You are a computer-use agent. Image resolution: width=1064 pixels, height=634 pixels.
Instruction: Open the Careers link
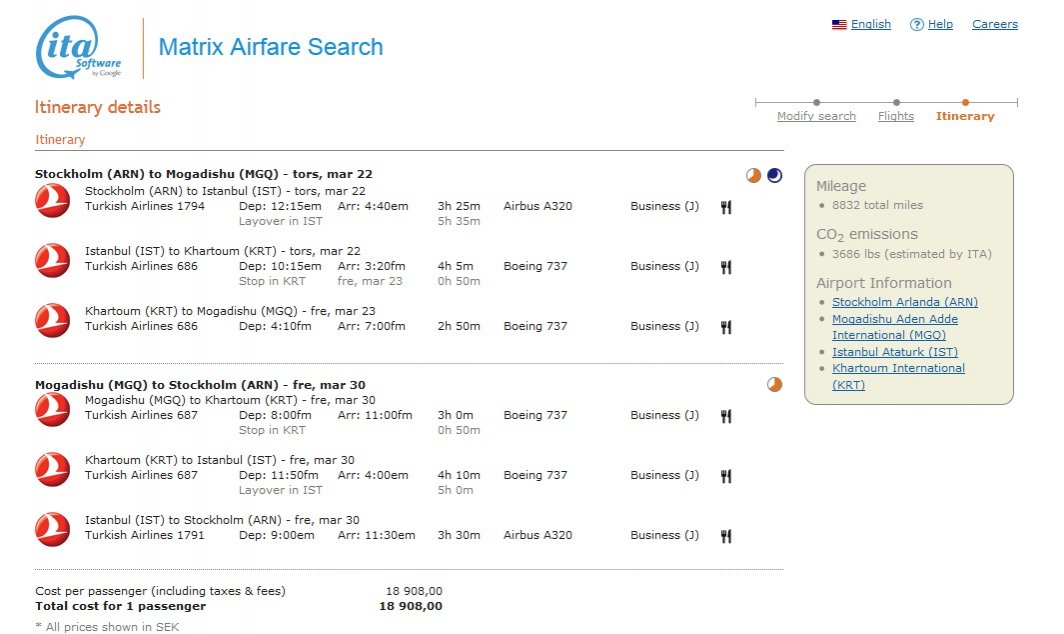pos(995,24)
